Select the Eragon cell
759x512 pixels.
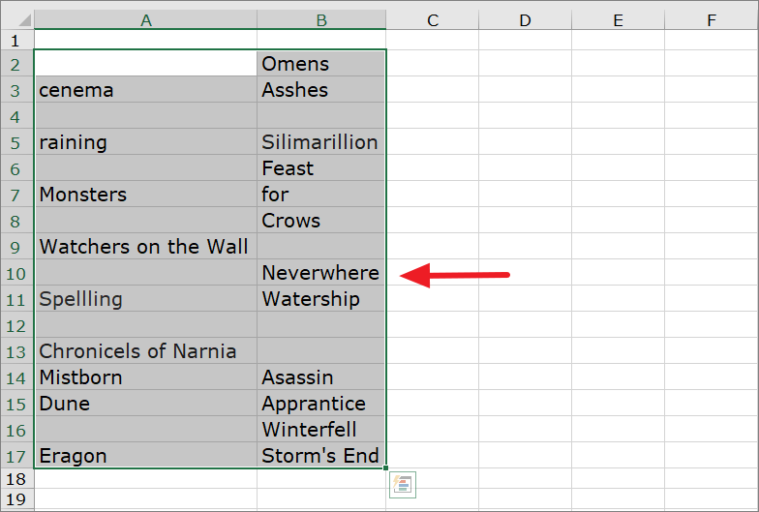click(x=146, y=456)
